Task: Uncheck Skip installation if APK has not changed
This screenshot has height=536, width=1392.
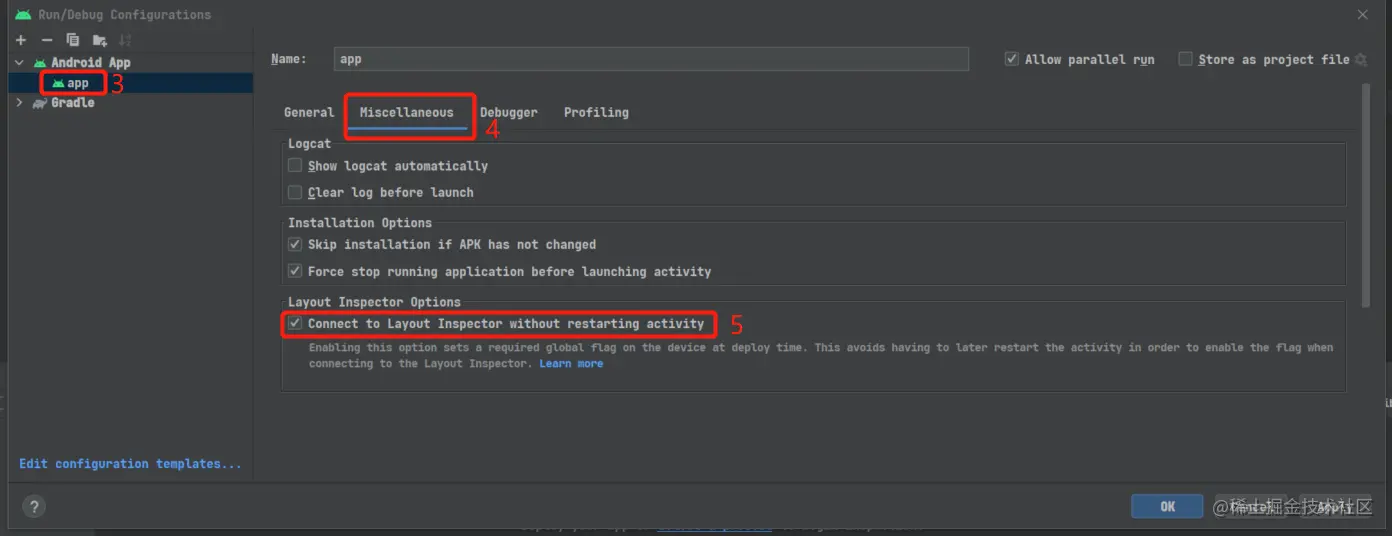Action: [x=295, y=244]
